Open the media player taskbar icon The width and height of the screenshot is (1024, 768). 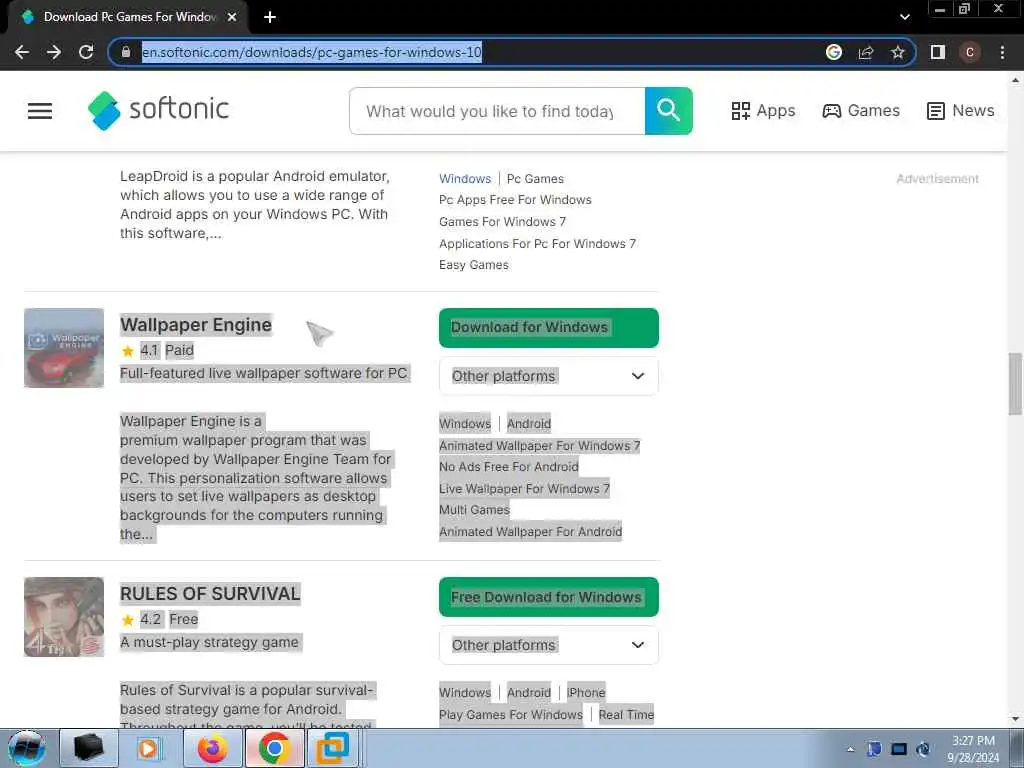(148, 748)
